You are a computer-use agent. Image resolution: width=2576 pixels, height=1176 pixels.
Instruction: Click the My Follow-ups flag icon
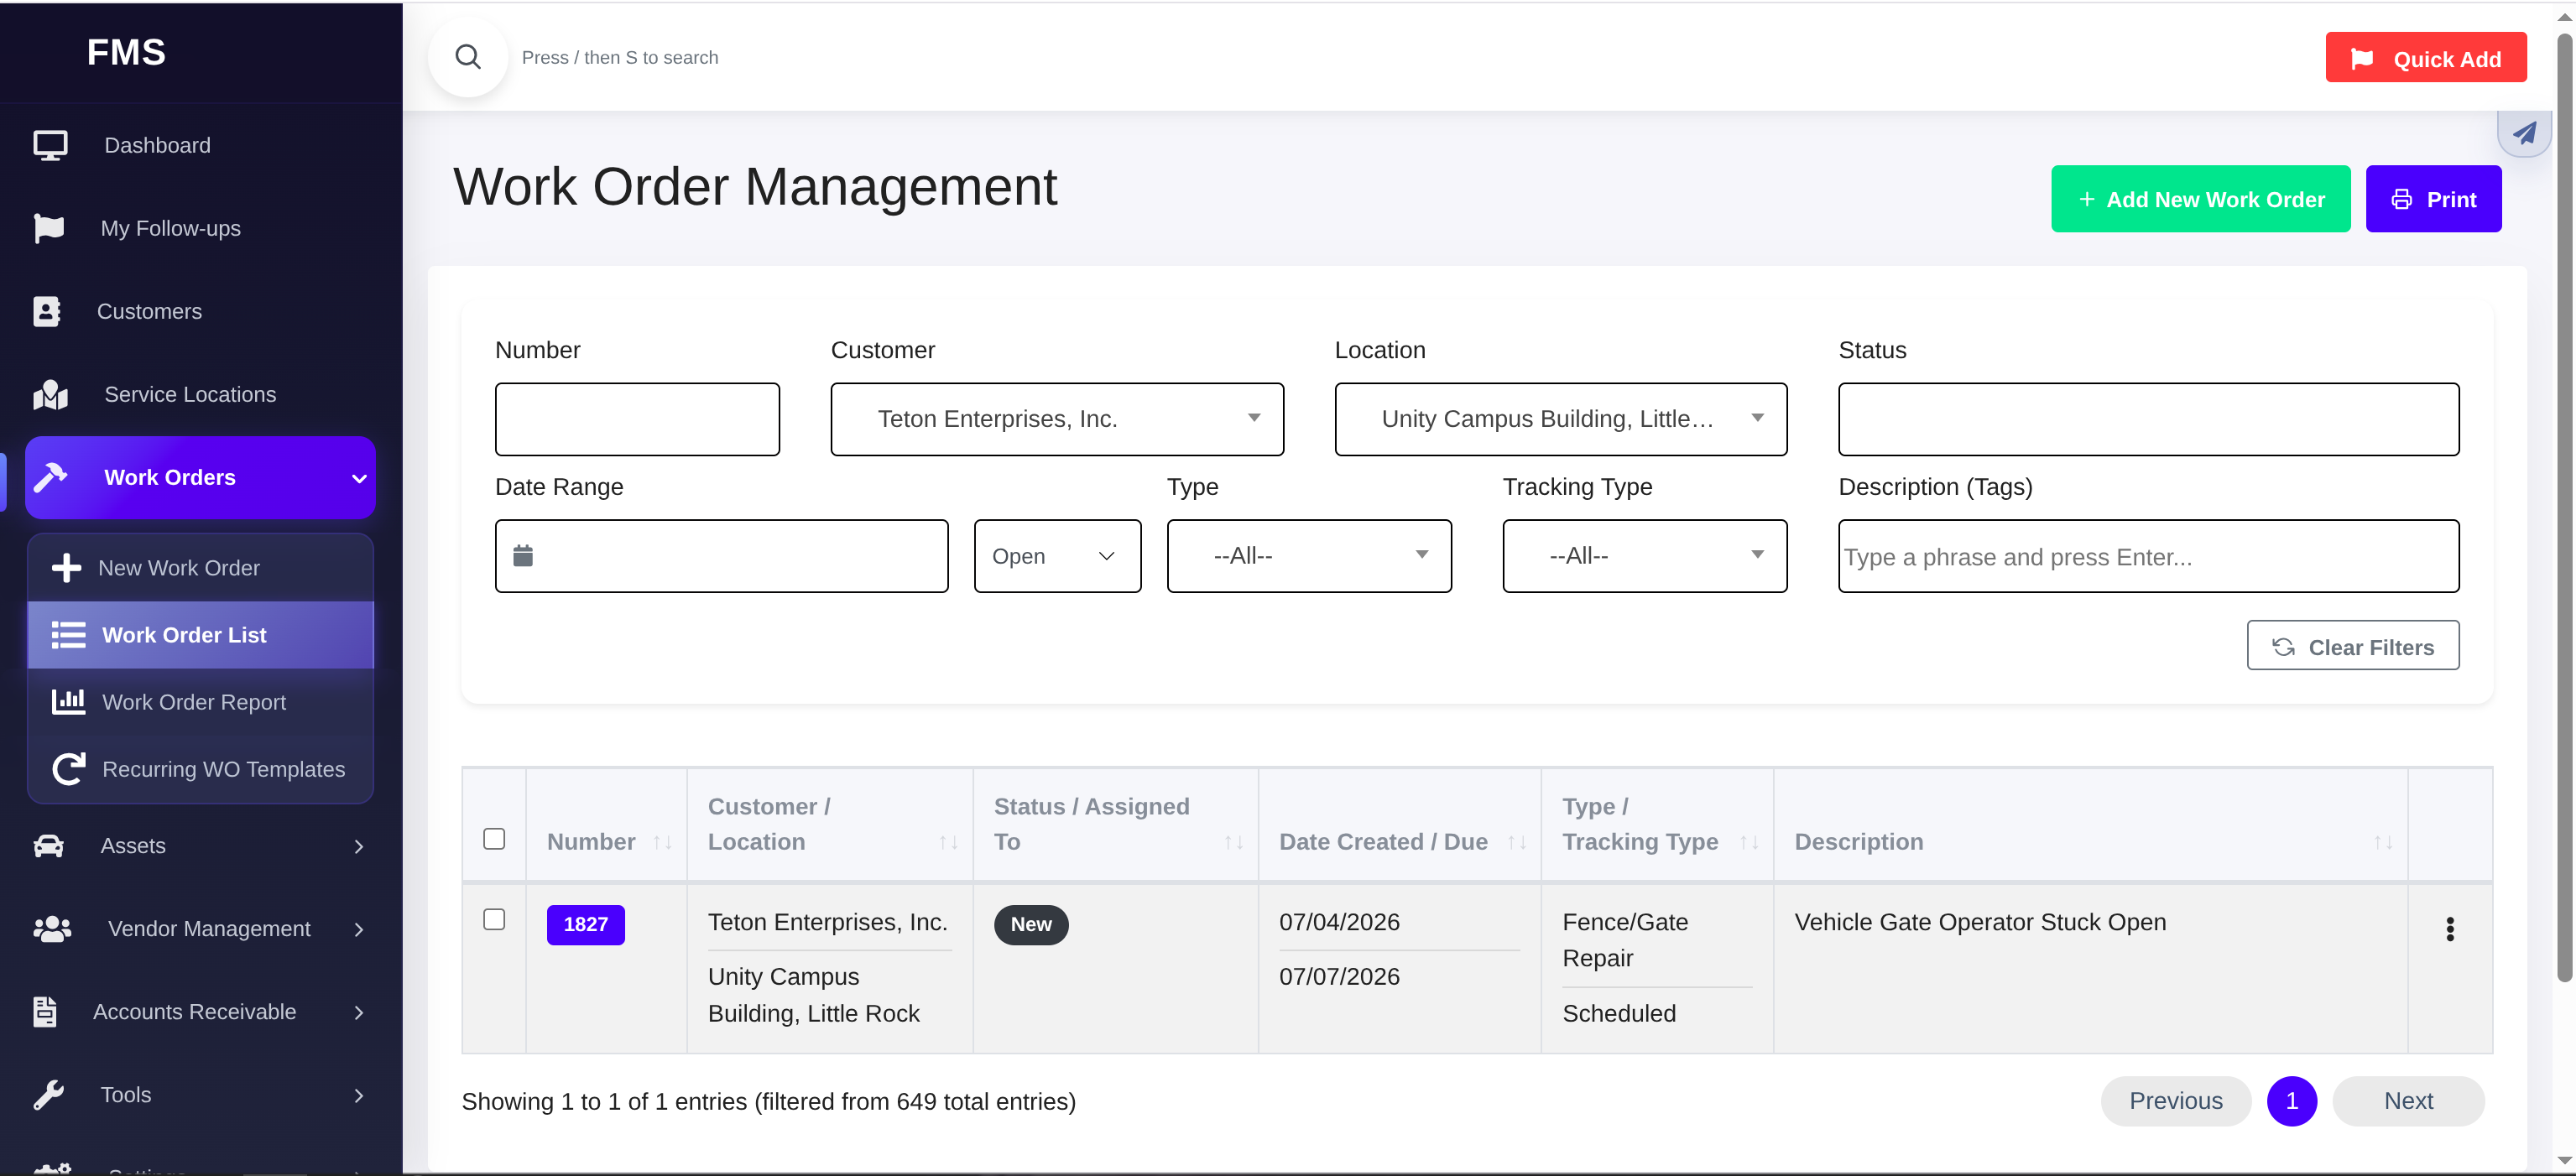point(48,228)
